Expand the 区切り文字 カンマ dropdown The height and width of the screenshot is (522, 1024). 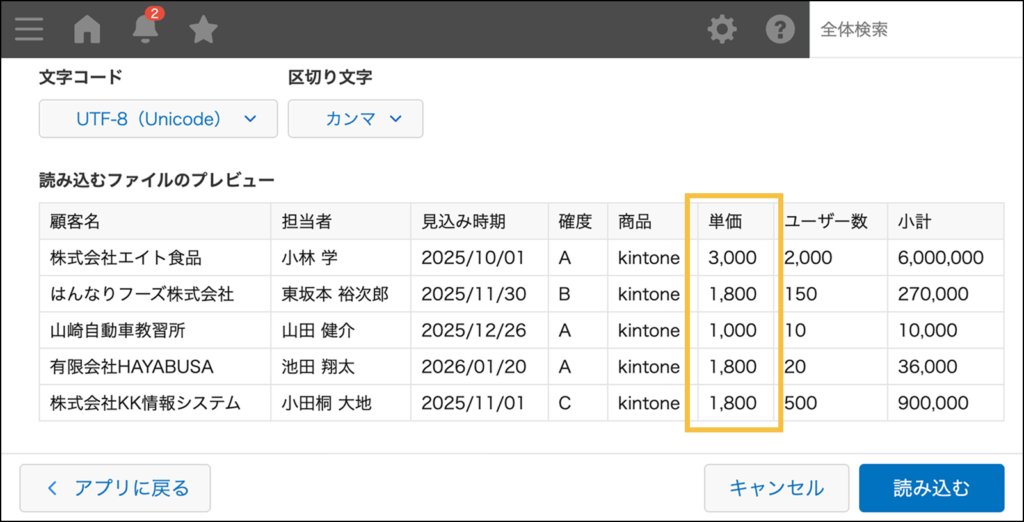click(355, 119)
